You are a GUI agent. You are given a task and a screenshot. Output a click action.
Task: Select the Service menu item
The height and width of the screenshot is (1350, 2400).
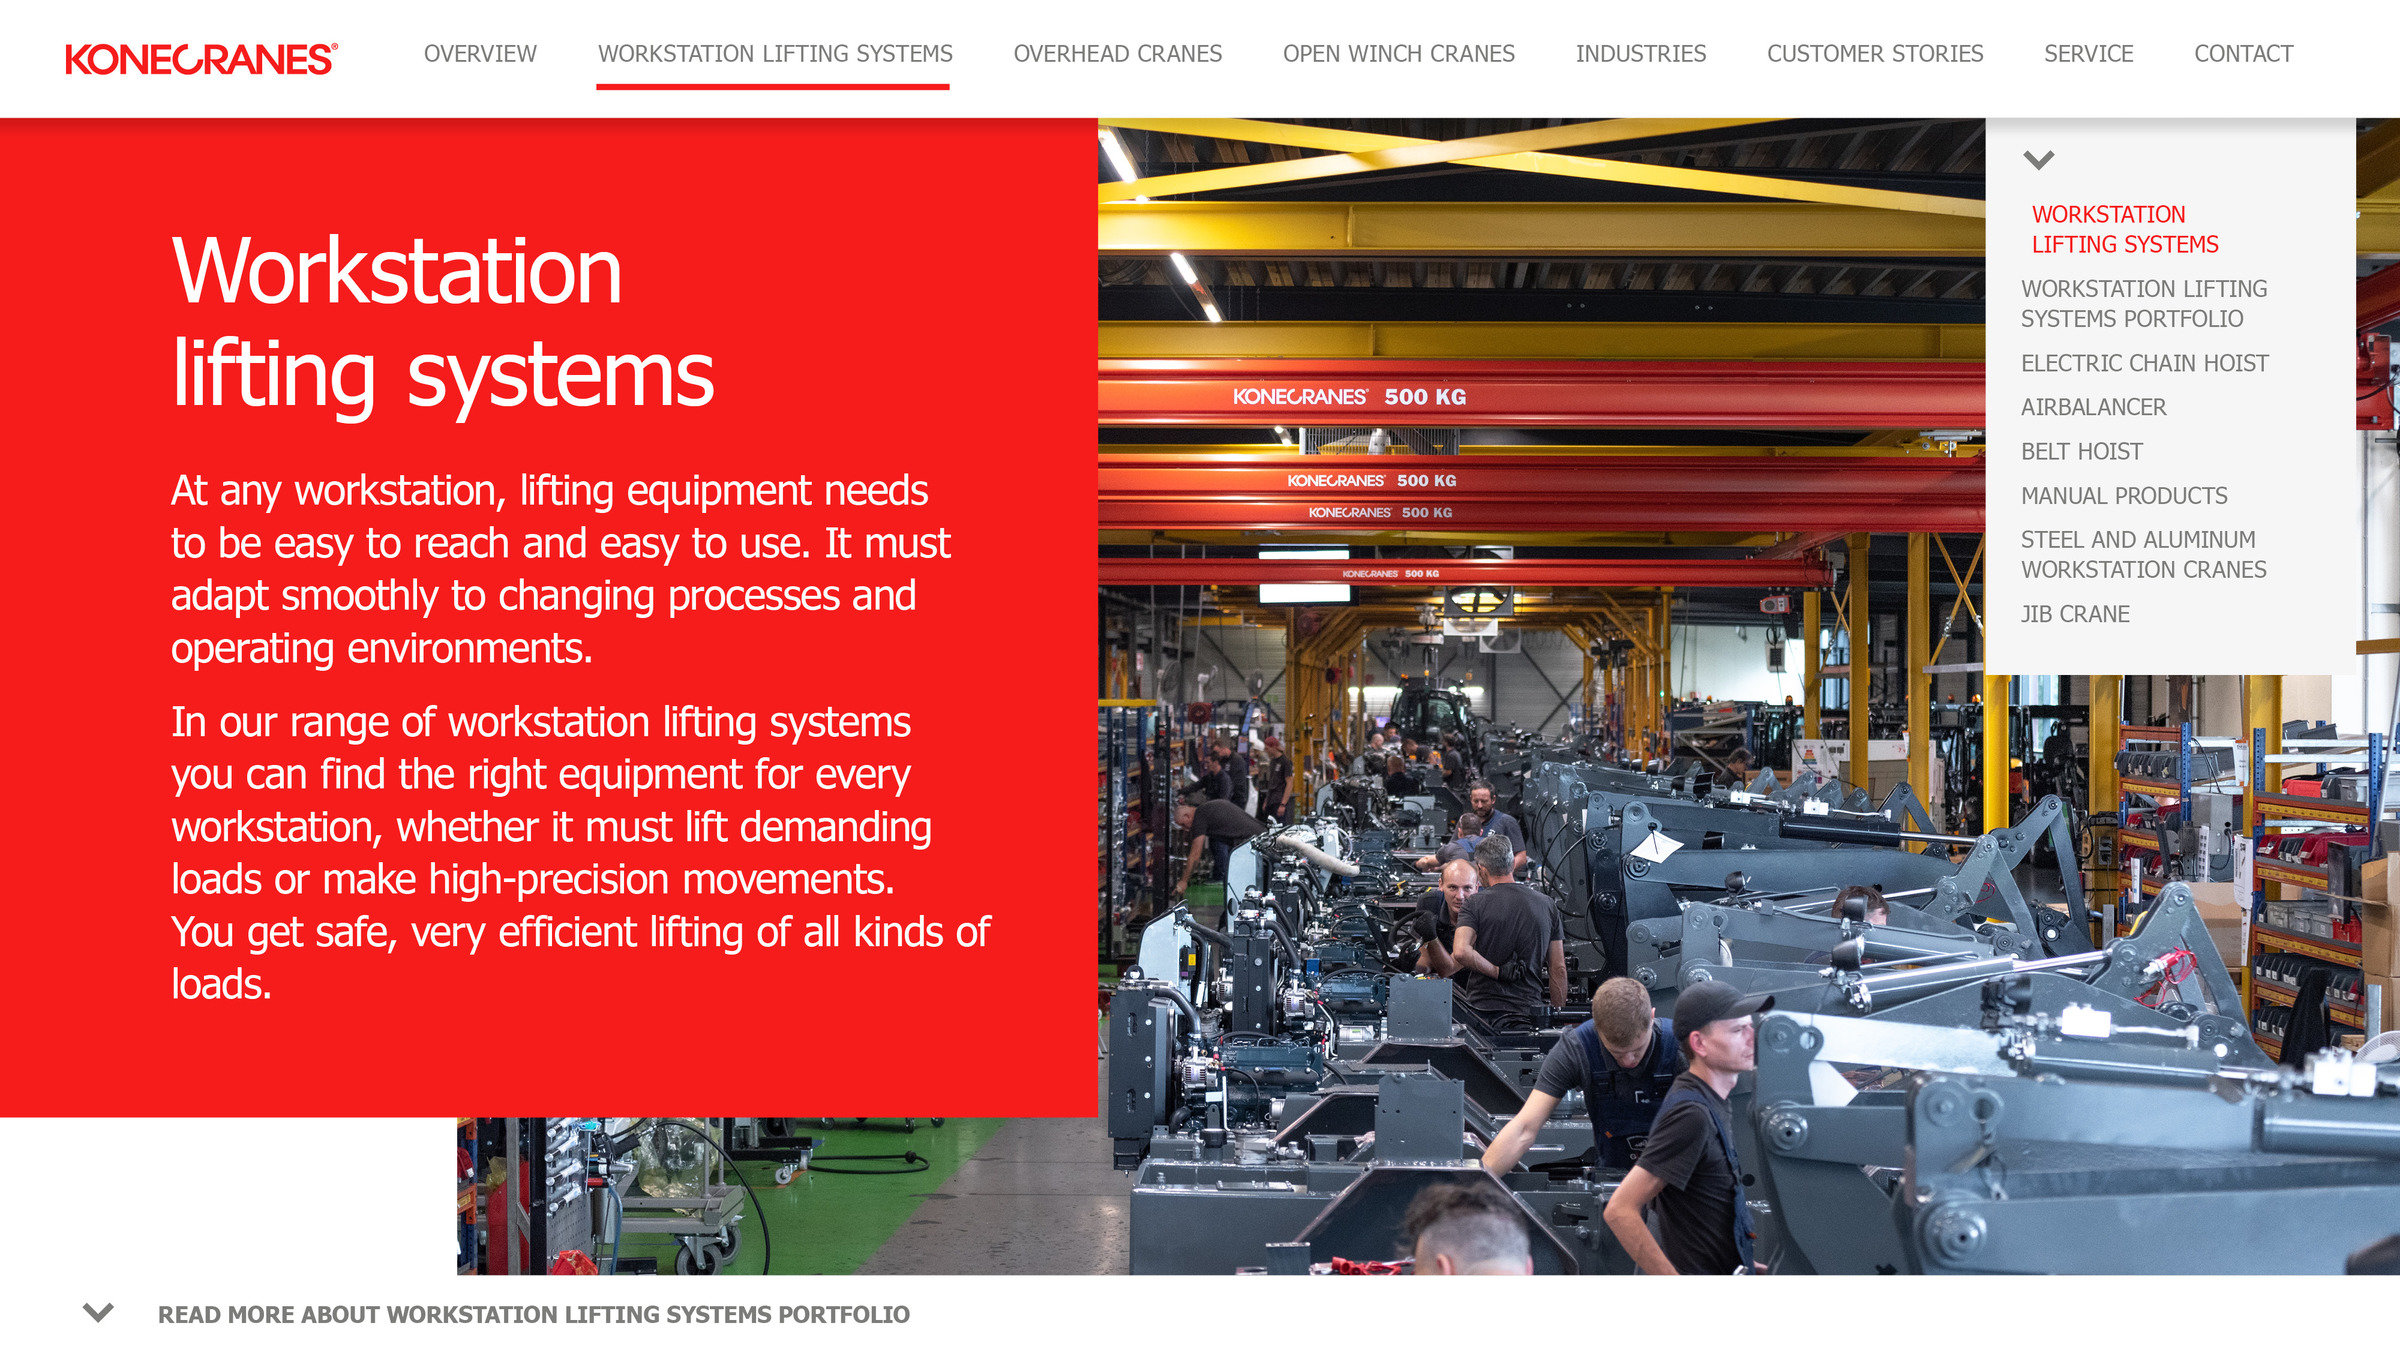pyautogui.click(x=2088, y=54)
